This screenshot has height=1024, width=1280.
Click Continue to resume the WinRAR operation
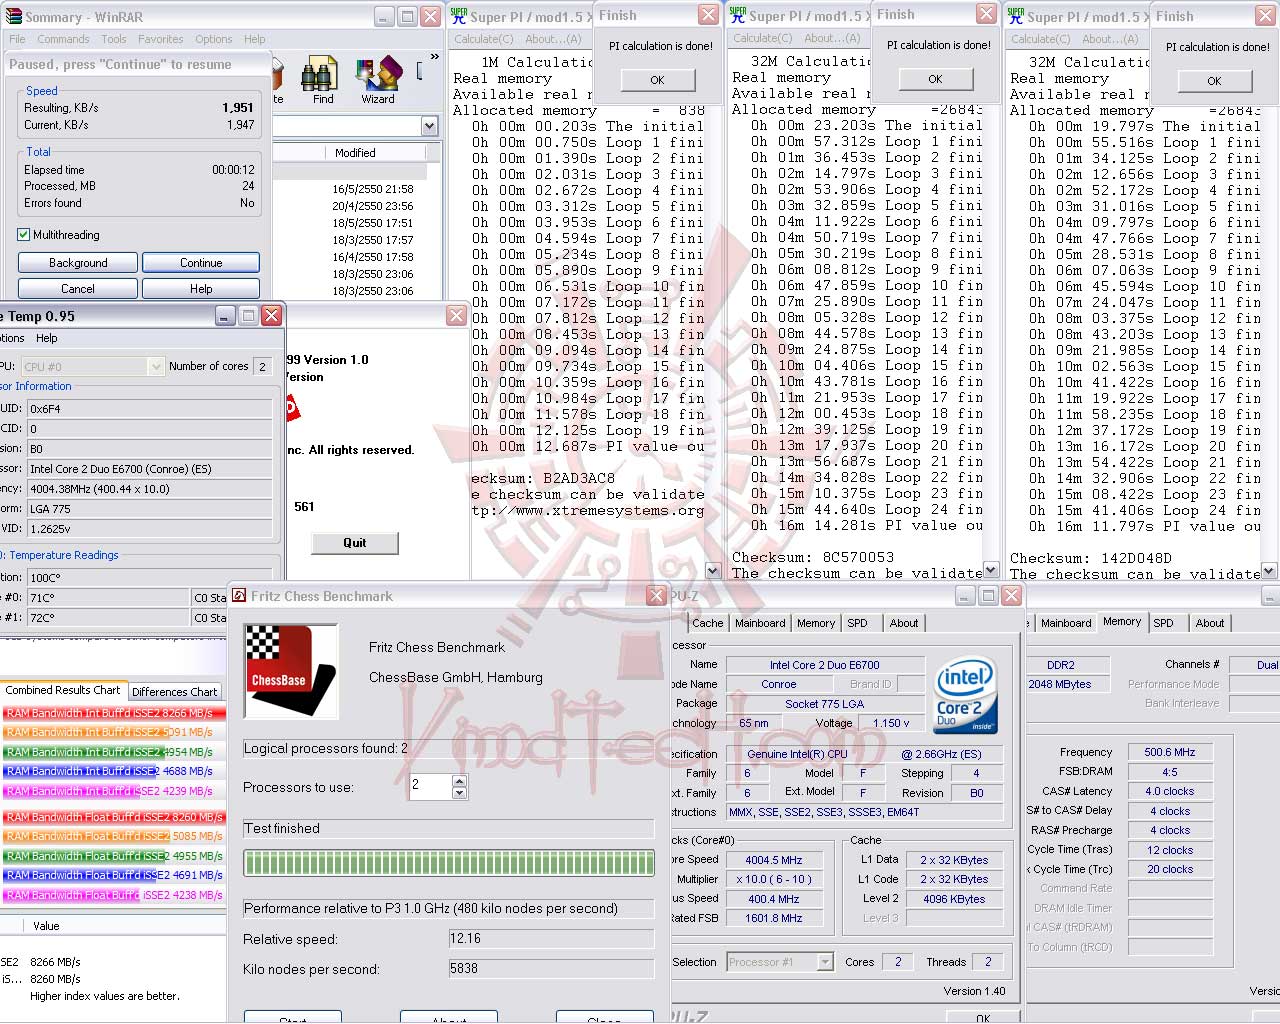[201, 263]
